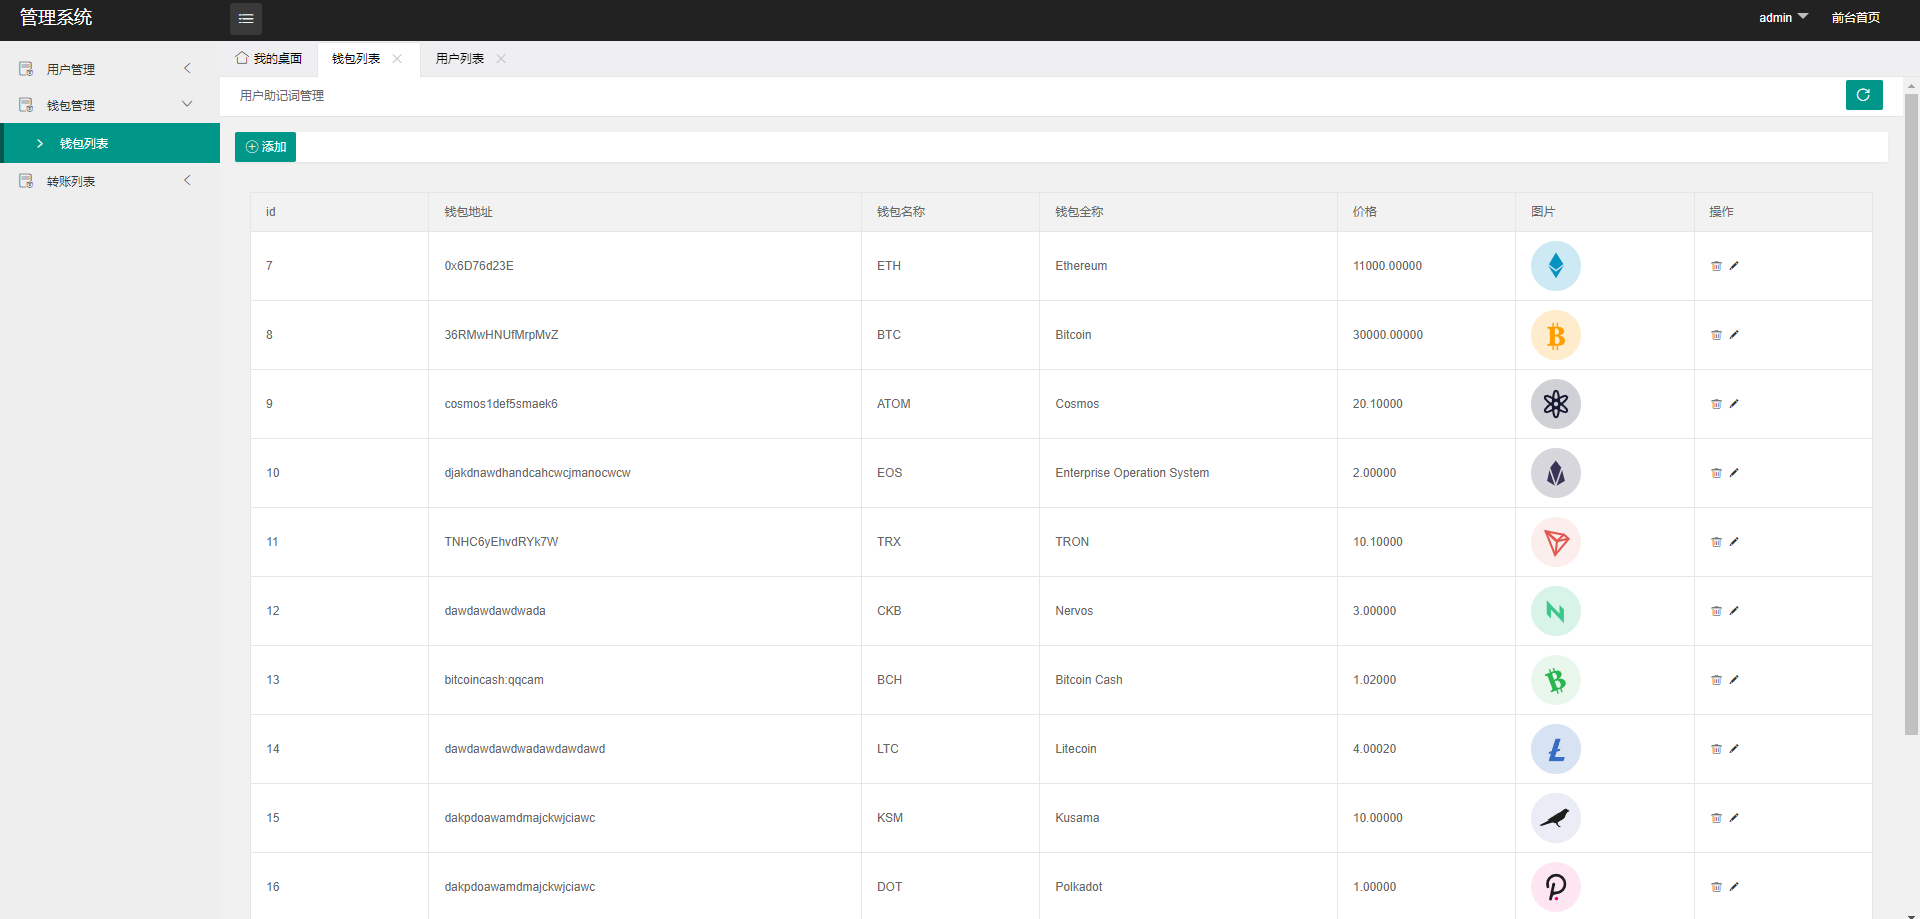Switch to the 我的桌面 tab
Image resolution: width=1920 pixels, height=919 pixels.
click(269, 59)
